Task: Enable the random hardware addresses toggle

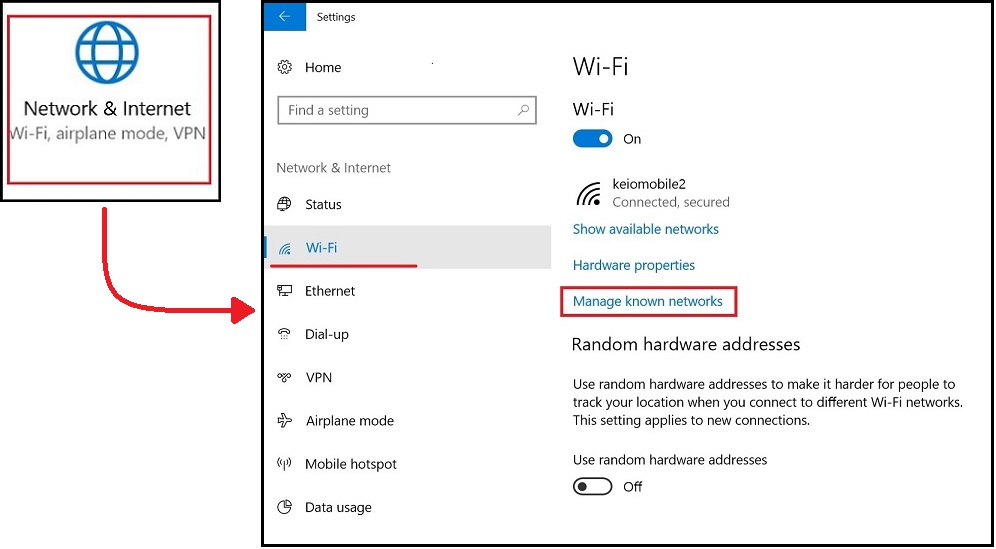Action: (x=592, y=486)
